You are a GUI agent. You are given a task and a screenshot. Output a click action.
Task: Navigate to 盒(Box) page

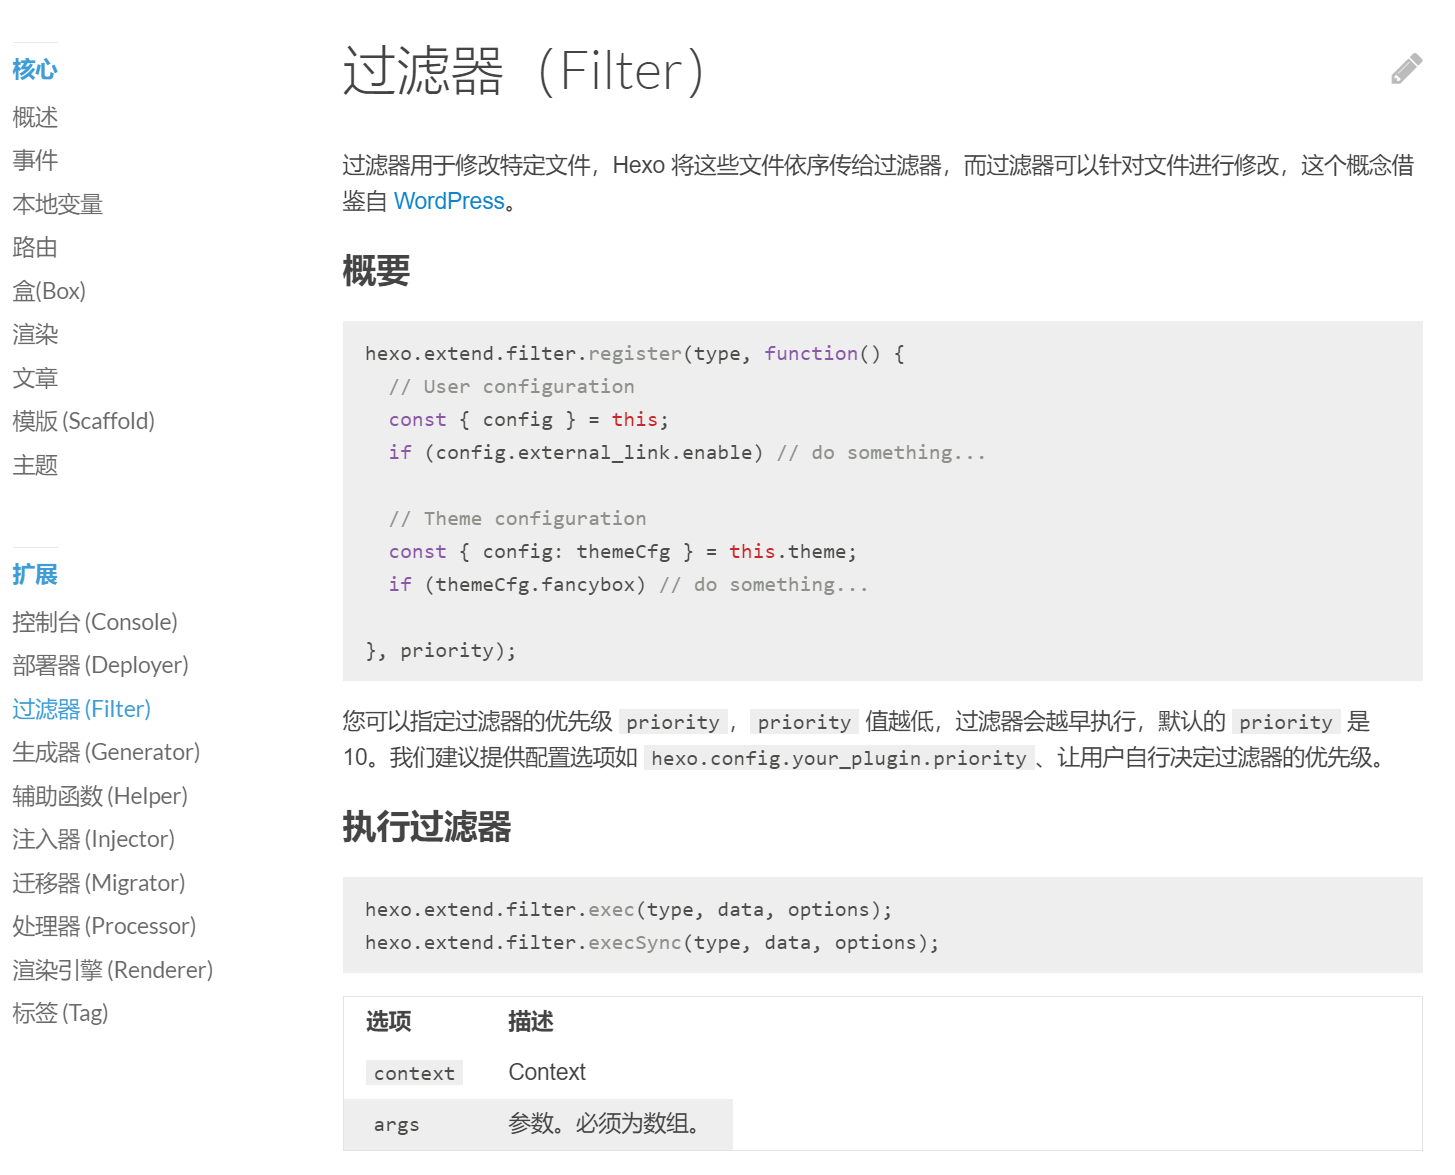[49, 291]
